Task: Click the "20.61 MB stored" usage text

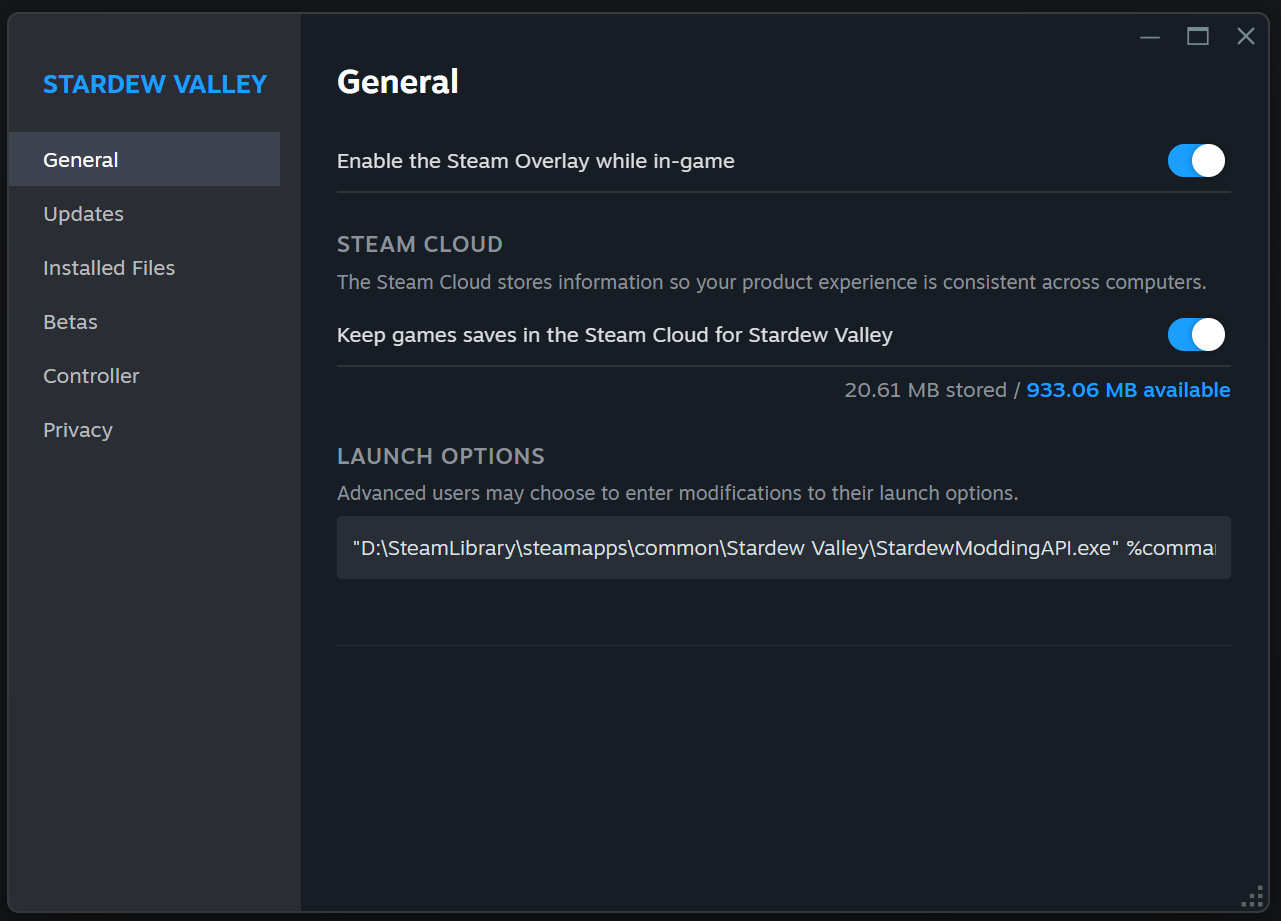Action: click(925, 390)
